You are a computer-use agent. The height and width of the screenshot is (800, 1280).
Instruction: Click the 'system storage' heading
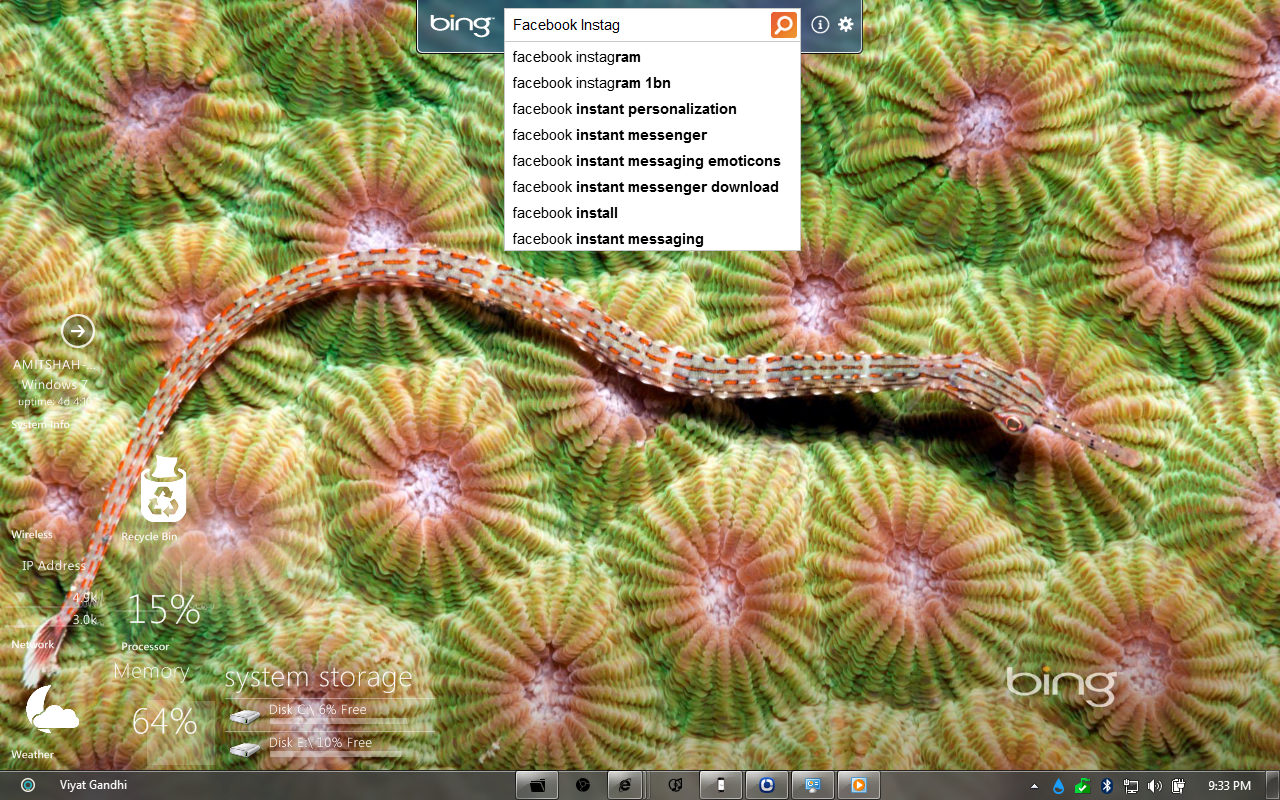[318, 678]
